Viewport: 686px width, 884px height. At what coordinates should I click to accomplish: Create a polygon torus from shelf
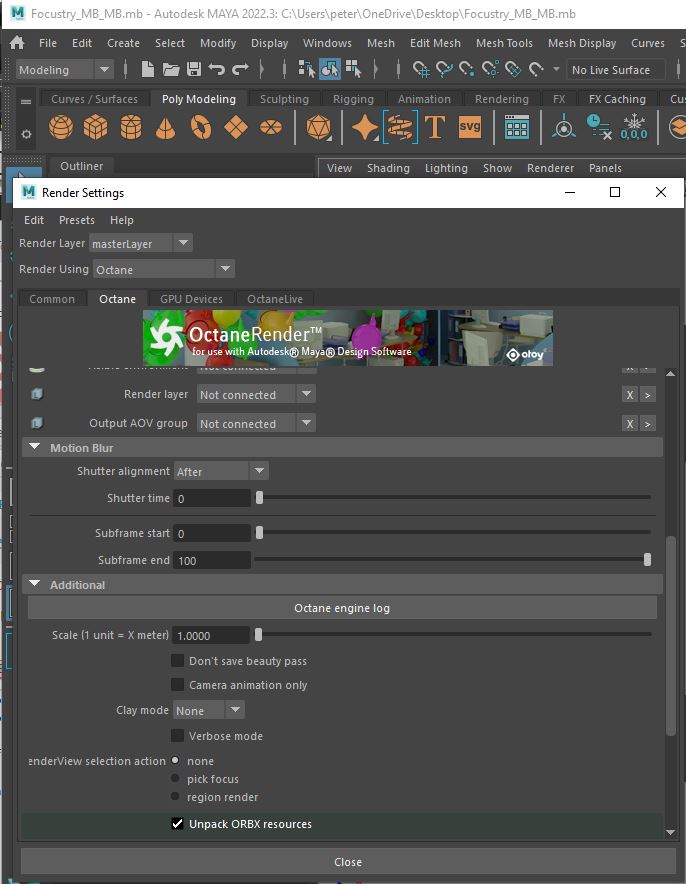coord(201,127)
